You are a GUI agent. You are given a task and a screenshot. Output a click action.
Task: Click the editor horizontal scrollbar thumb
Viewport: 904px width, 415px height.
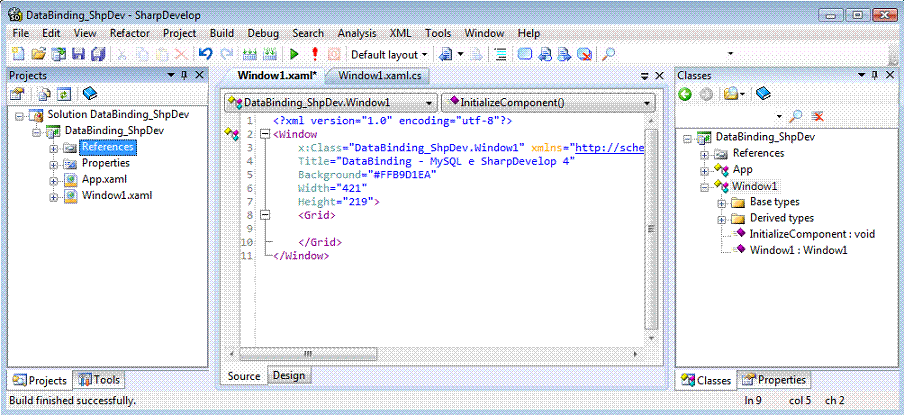[x=307, y=353]
